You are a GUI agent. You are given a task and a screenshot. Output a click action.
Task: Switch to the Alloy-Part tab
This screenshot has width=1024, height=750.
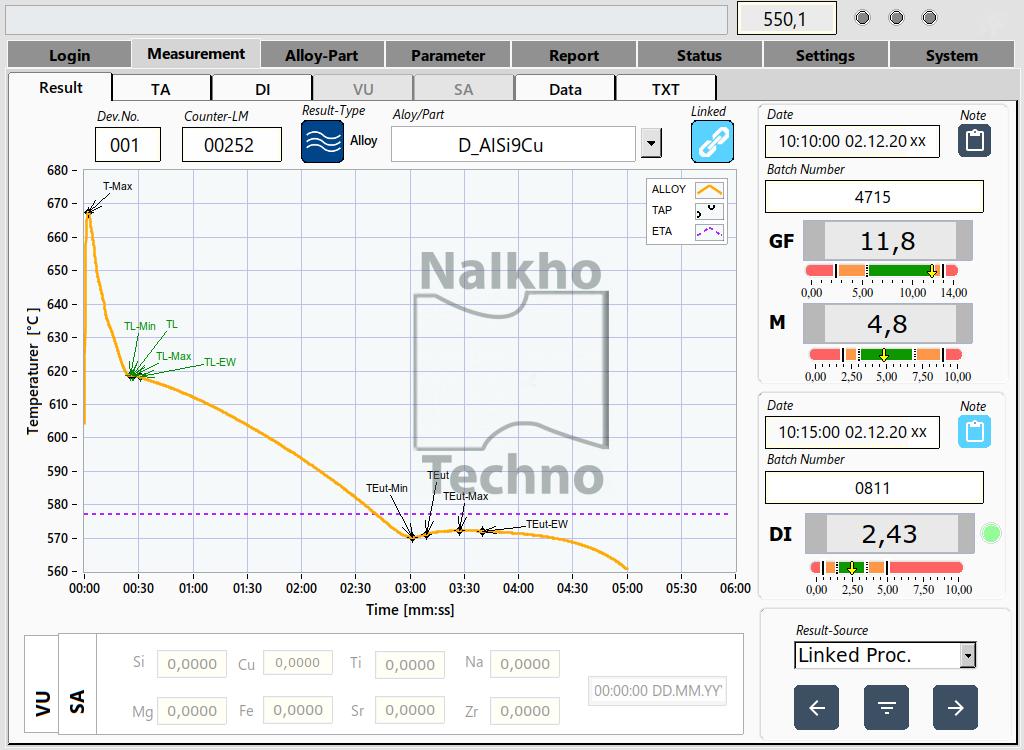(x=321, y=55)
